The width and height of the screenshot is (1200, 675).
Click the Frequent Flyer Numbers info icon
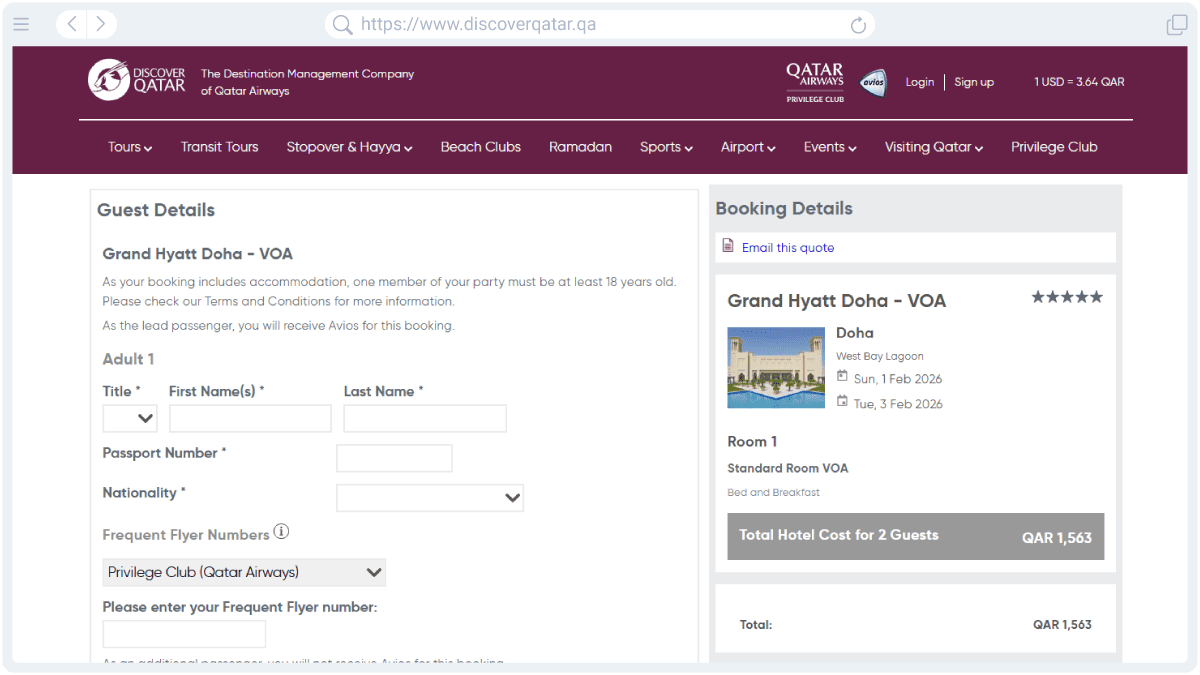(x=281, y=532)
